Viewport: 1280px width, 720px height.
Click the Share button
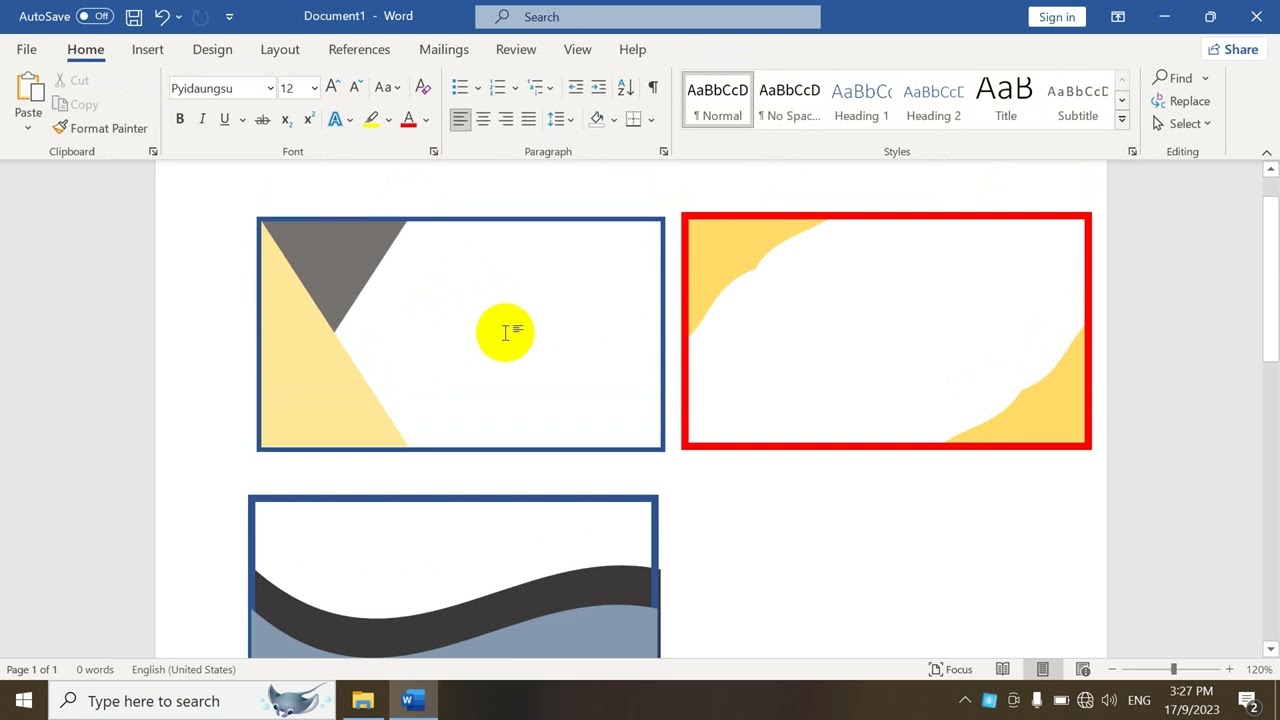[1233, 49]
